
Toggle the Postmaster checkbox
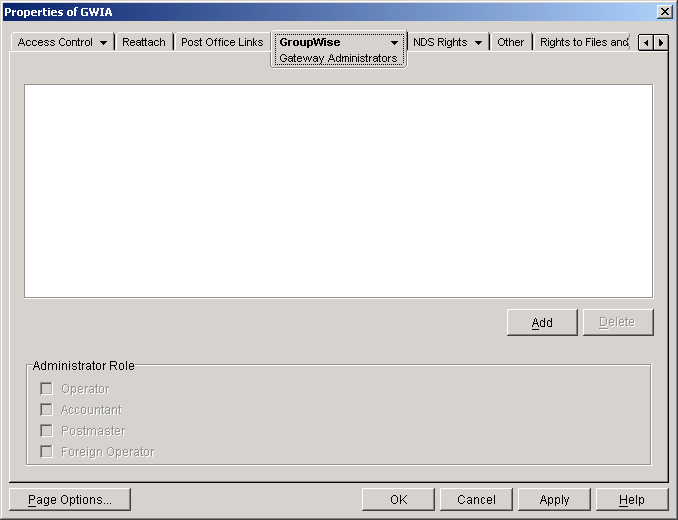click(46, 431)
